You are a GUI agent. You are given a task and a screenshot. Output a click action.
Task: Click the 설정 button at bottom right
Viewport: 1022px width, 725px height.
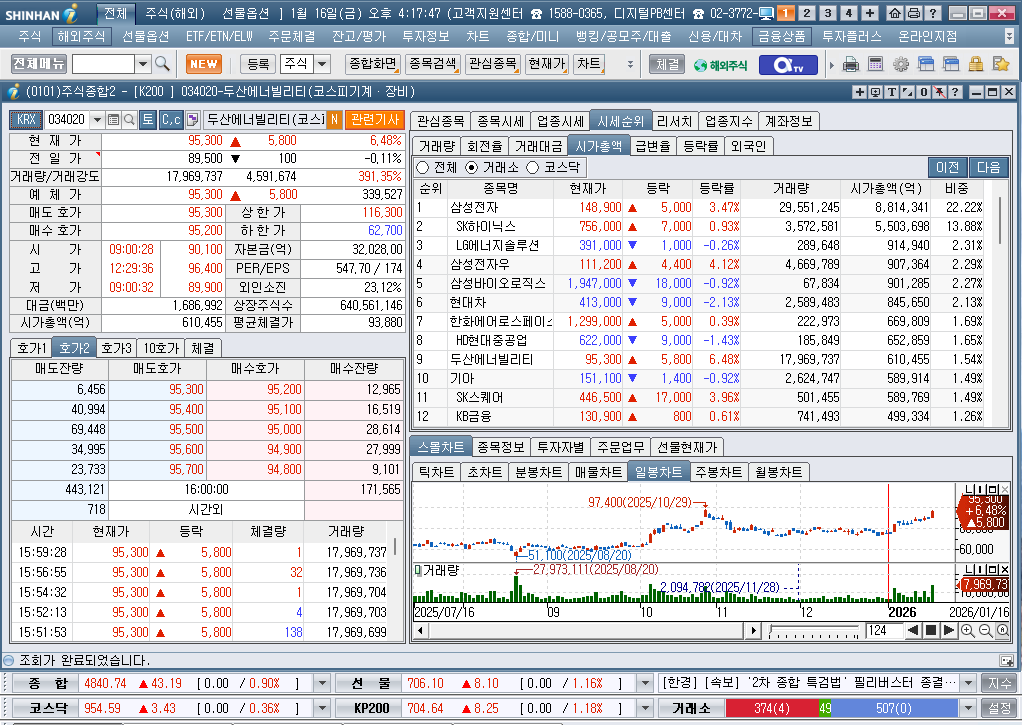click(x=999, y=708)
